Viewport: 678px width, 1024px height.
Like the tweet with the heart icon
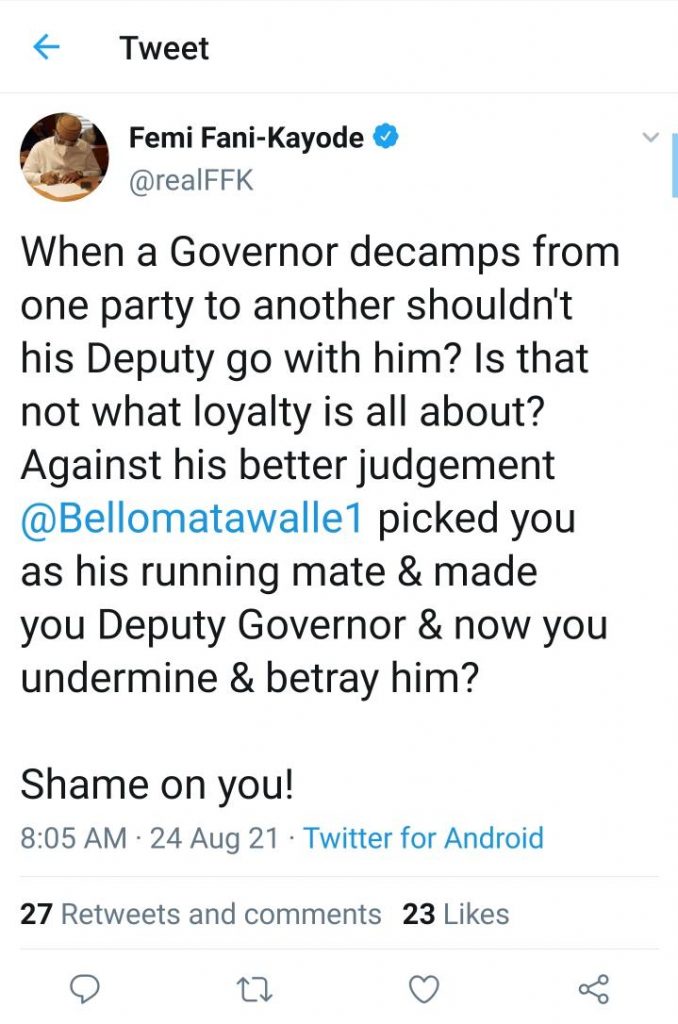click(425, 989)
